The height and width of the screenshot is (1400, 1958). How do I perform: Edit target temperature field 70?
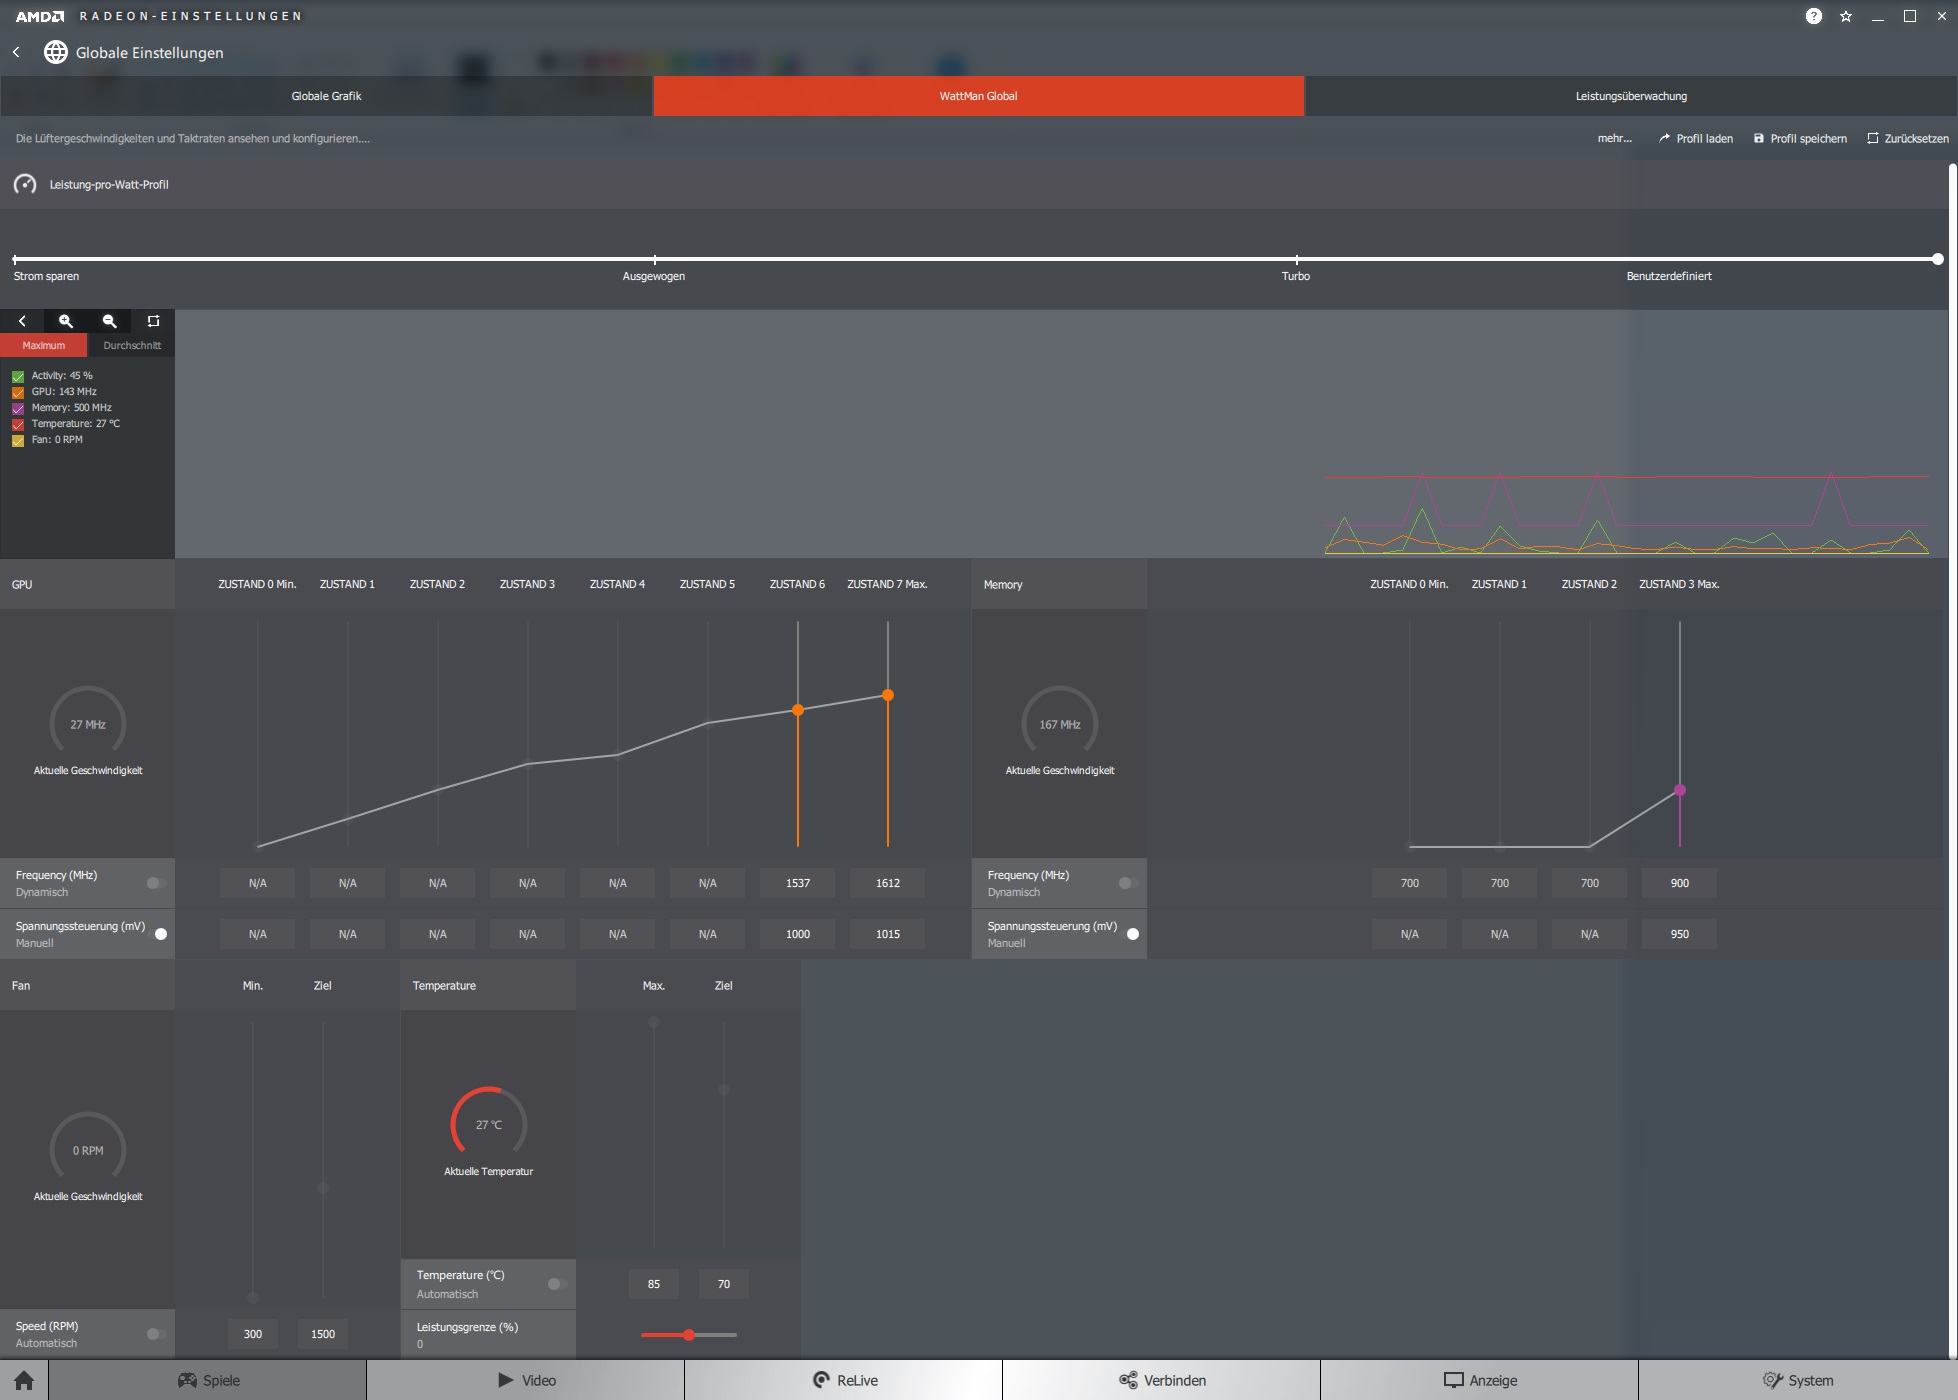pos(724,1284)
